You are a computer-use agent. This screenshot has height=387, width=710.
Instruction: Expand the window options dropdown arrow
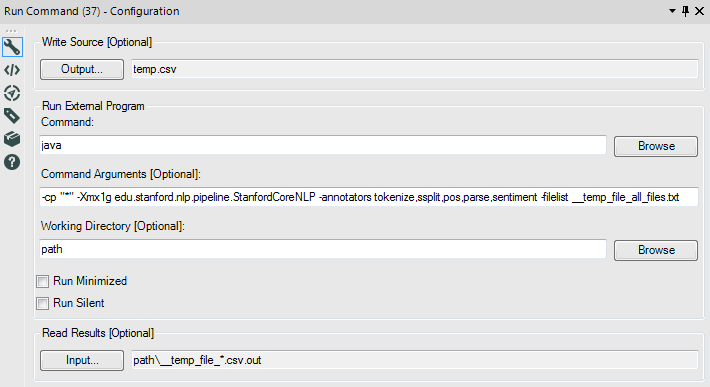click(x=672, y=11)
